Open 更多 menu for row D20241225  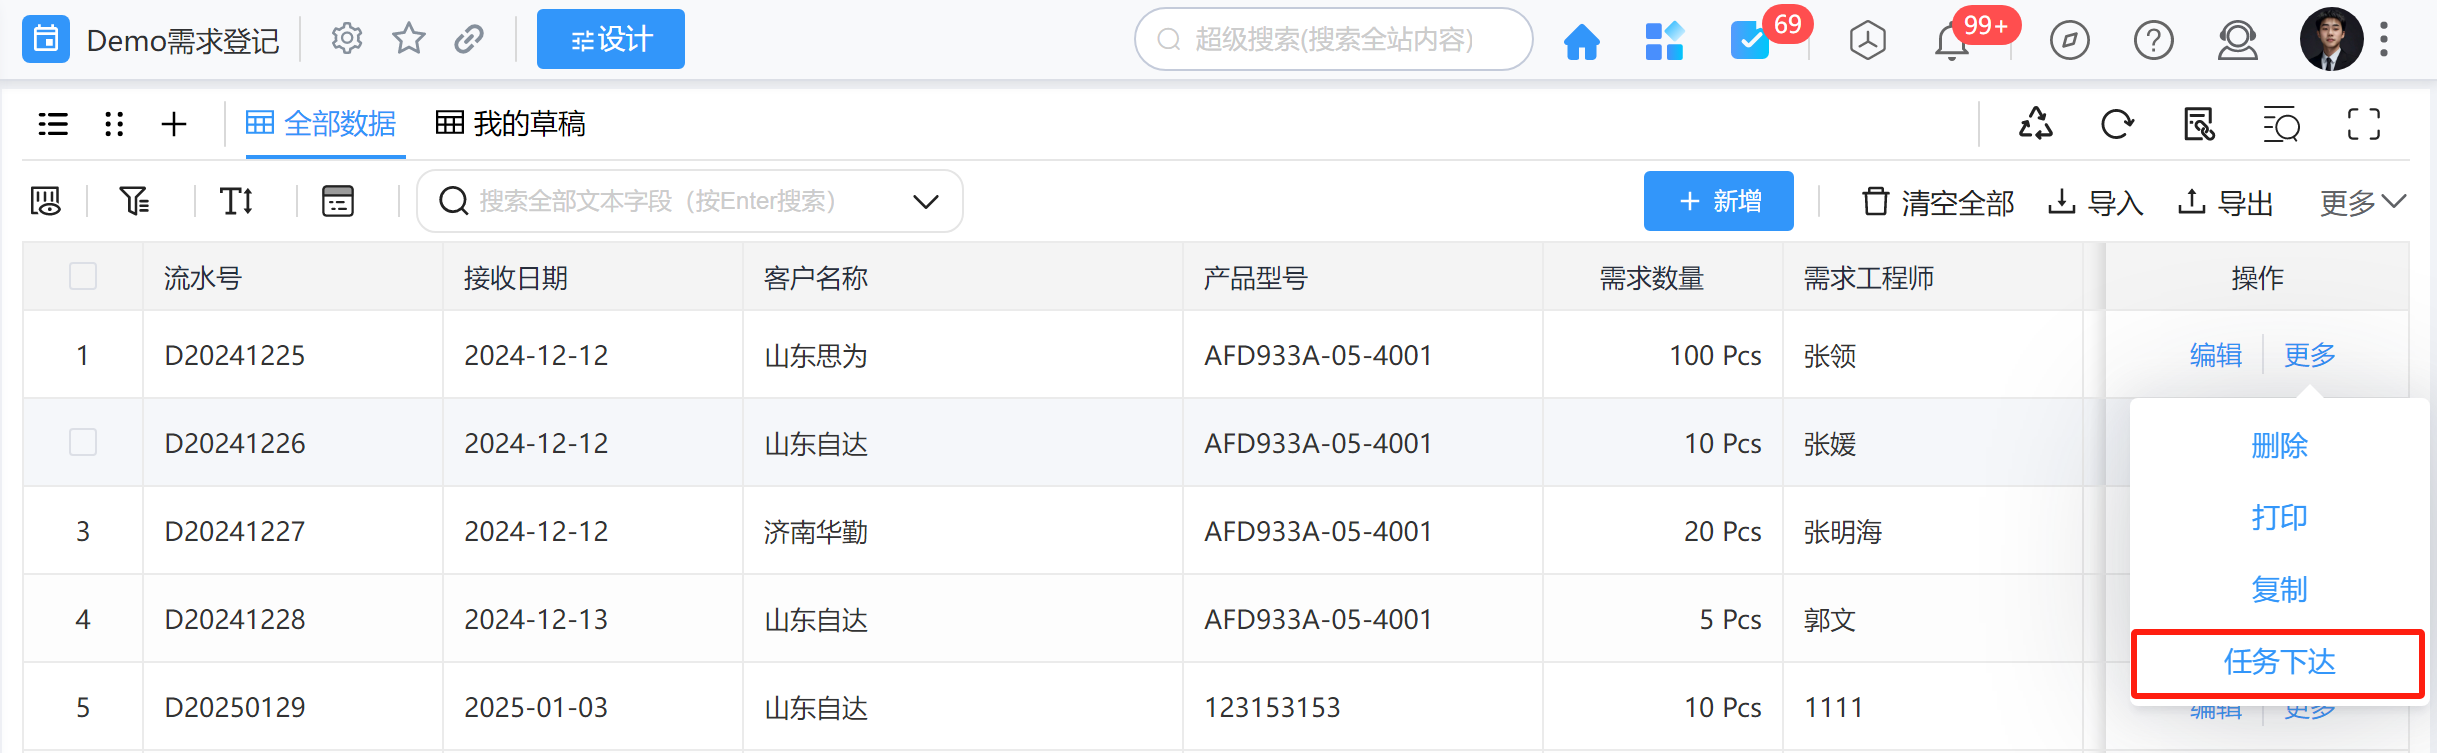pyautogui.click(x=2309, y=355)
